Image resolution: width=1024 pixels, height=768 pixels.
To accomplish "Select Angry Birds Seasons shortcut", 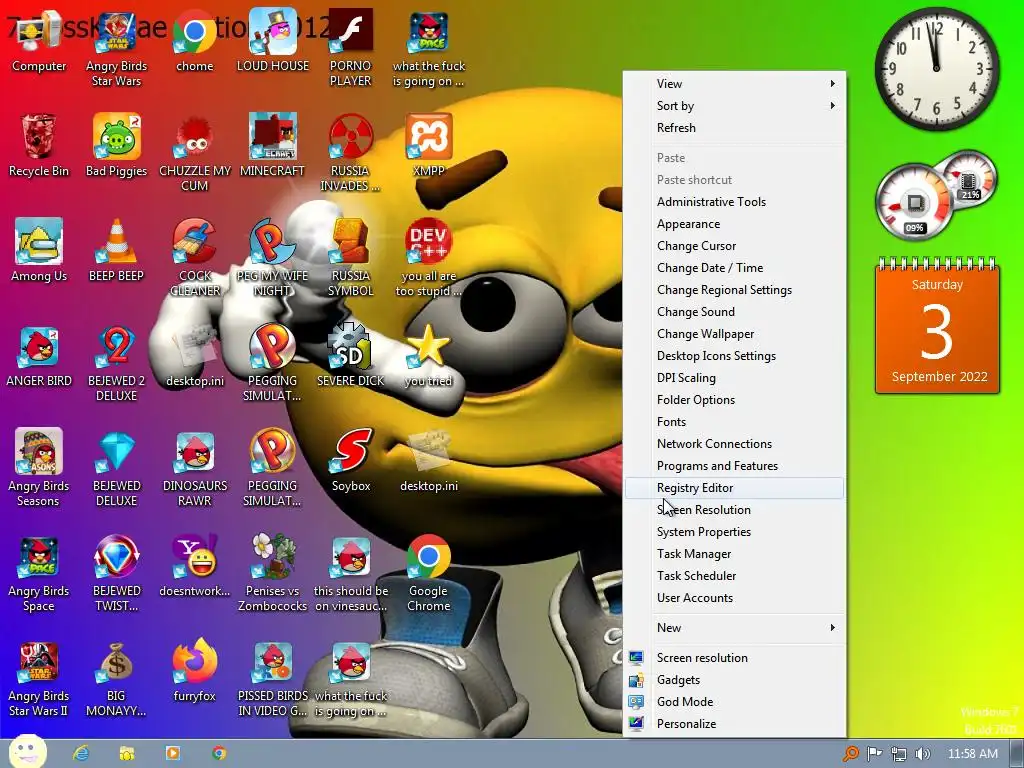I will [x=39, y=468].
